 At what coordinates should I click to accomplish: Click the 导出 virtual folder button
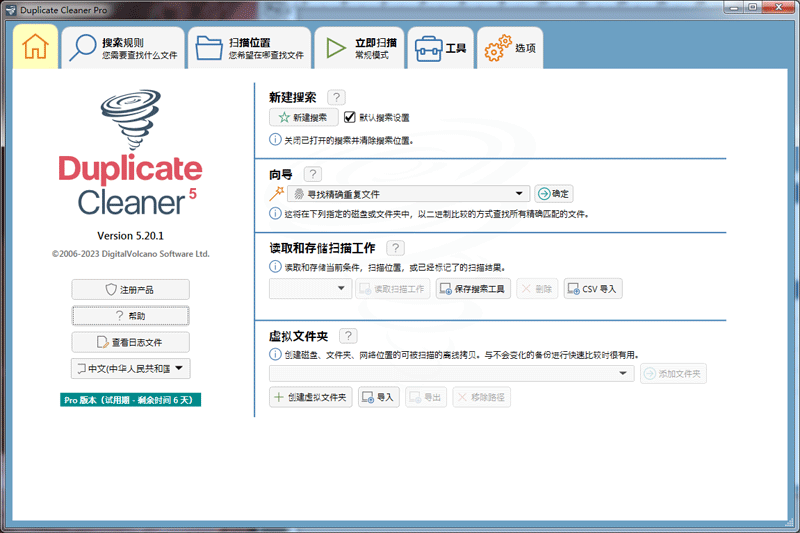pos(426,397)
